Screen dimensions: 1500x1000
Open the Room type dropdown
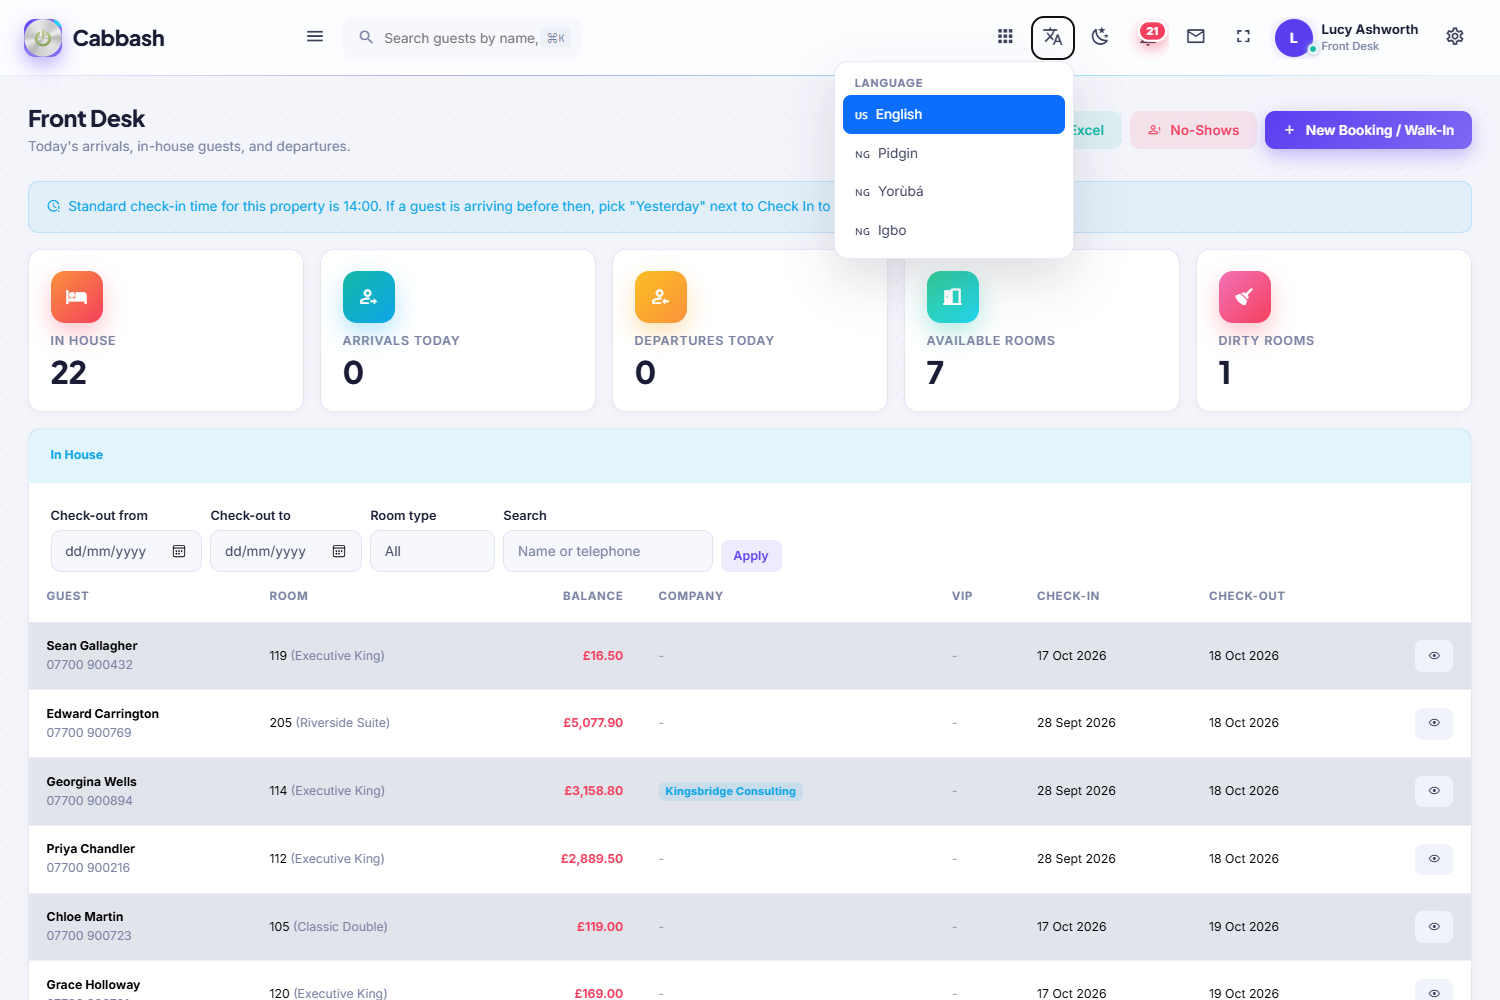tap(432, 551)
